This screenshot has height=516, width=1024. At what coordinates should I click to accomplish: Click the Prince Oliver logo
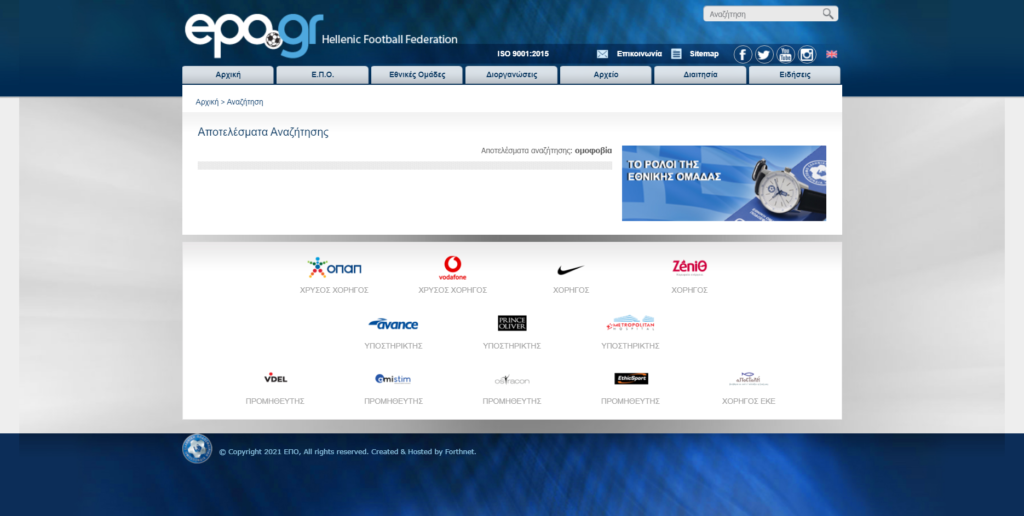(512, 323)
